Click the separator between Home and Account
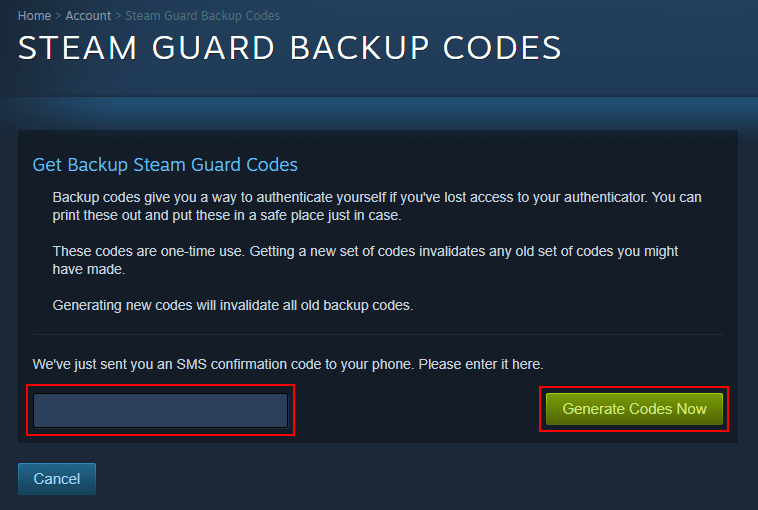The height and width of the screenshot is (510, 758). [x=58, y=16]
